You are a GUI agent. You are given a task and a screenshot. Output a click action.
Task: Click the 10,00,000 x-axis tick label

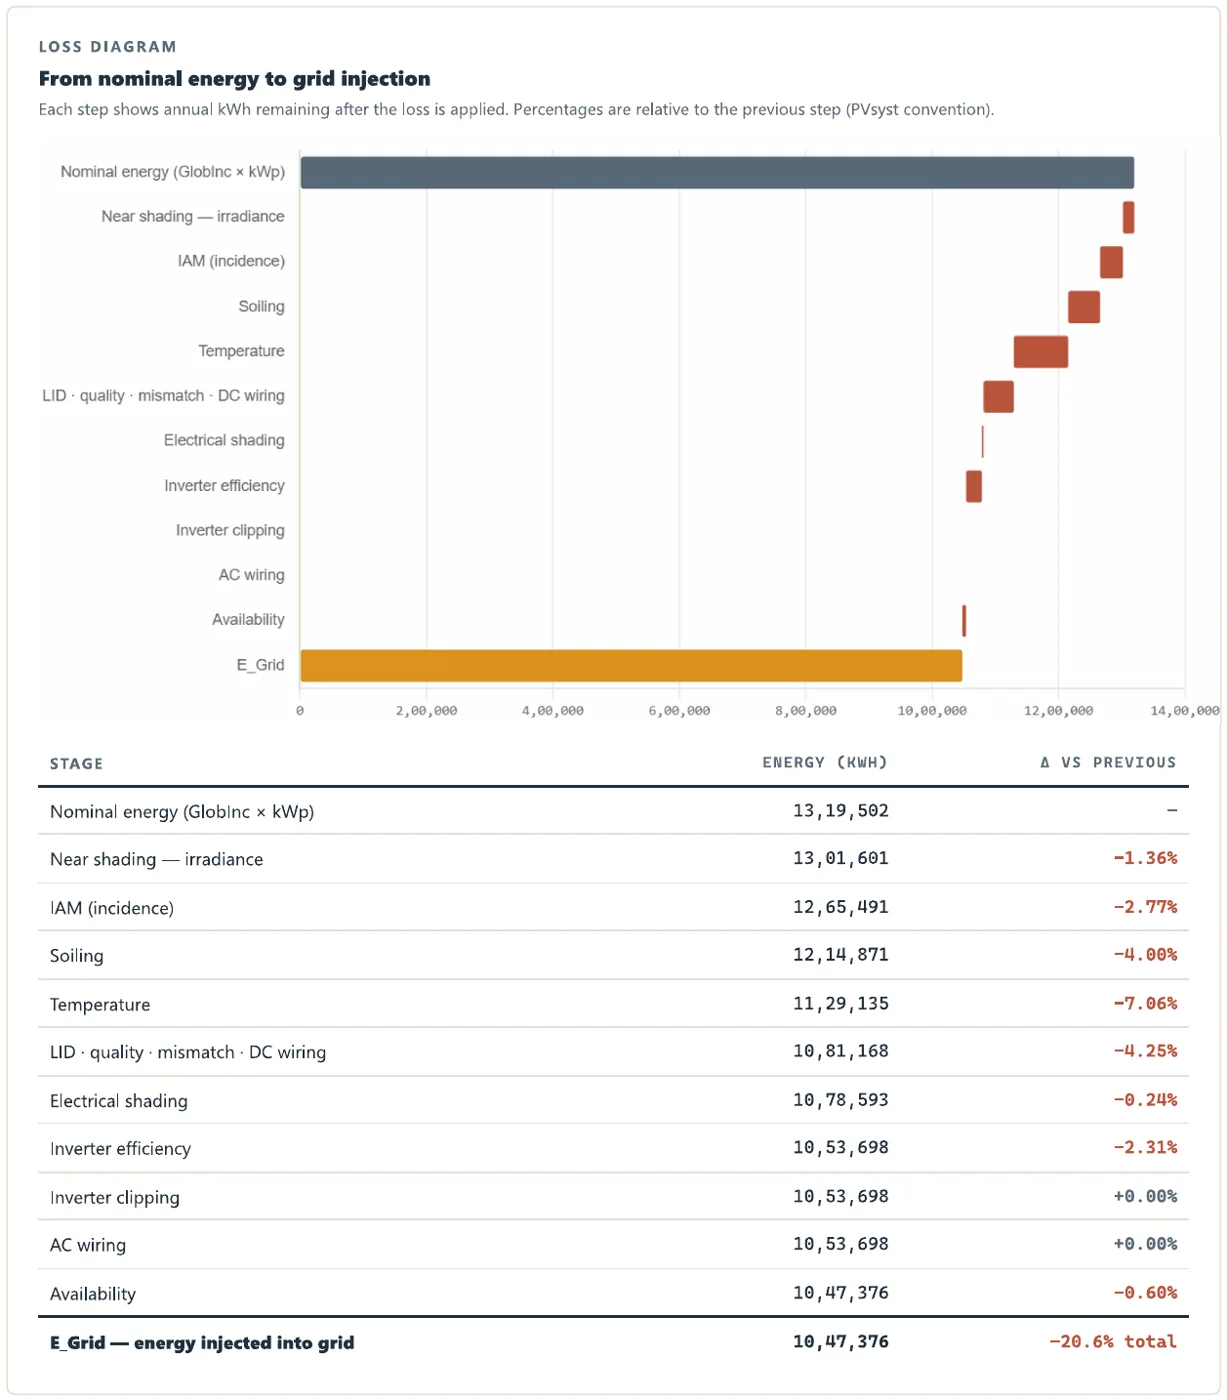[932, 710]
